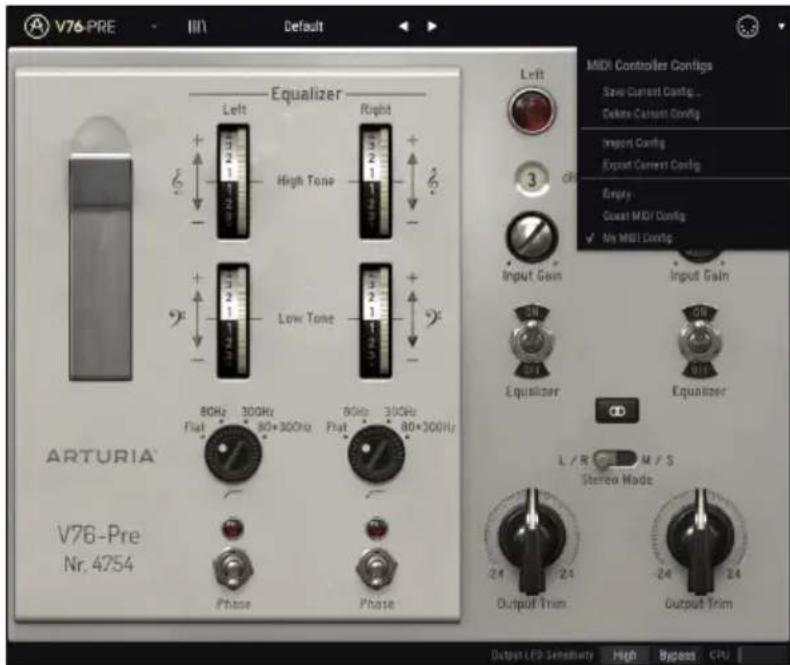
Task: Click the 'Nr. 4754' serial label
Action: click(99, 564)
